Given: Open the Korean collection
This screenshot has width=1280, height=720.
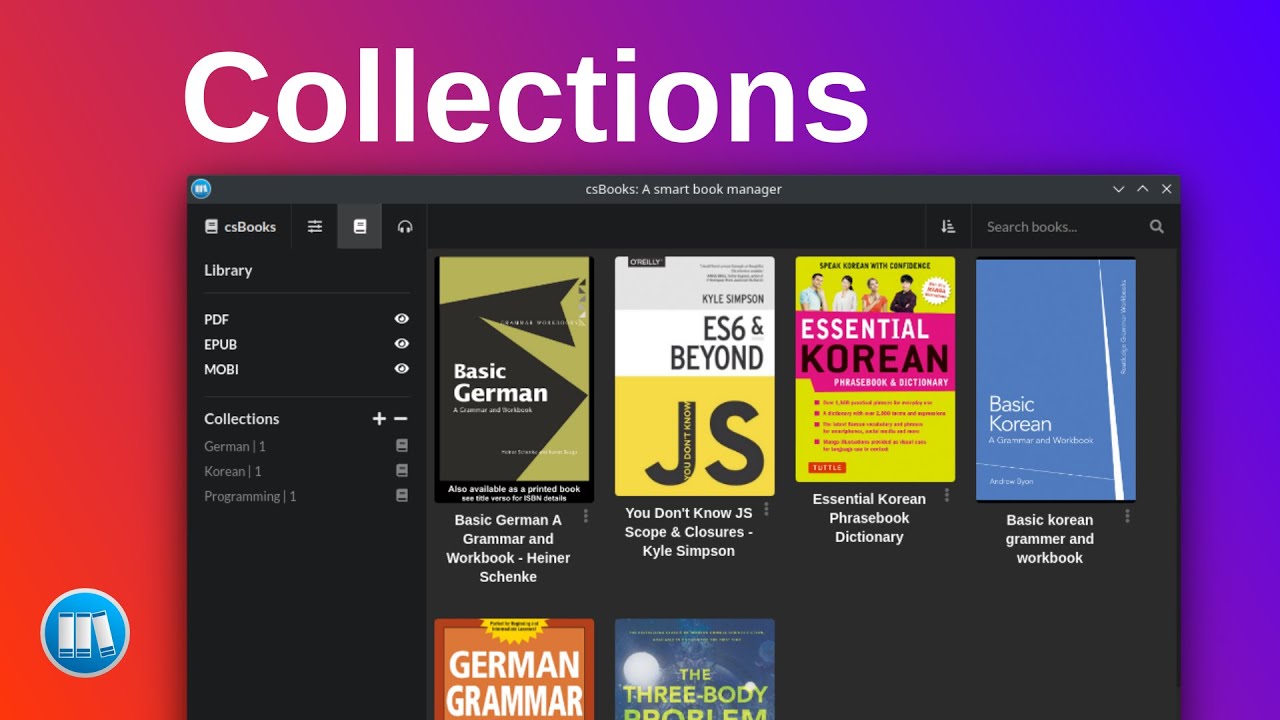Looking at the screenshot, I should (233, 471).
